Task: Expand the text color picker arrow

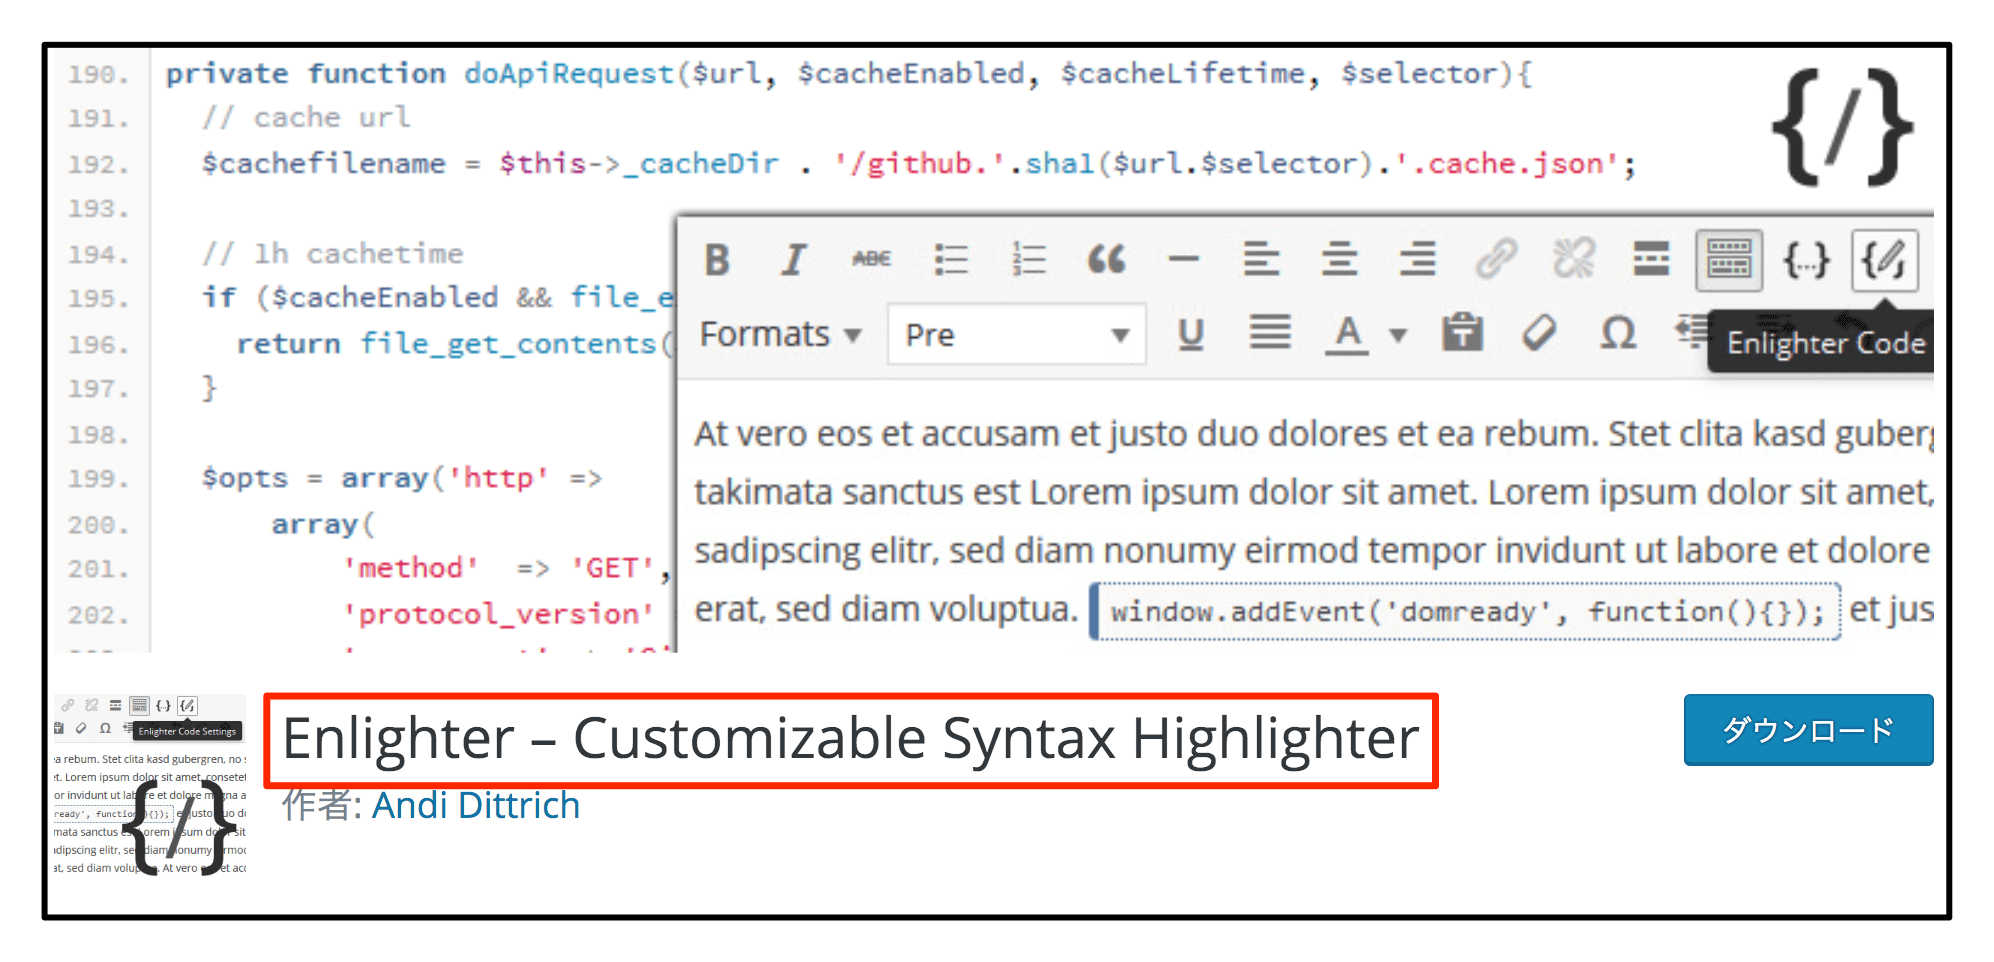Action: click(x=1398, y=335)
